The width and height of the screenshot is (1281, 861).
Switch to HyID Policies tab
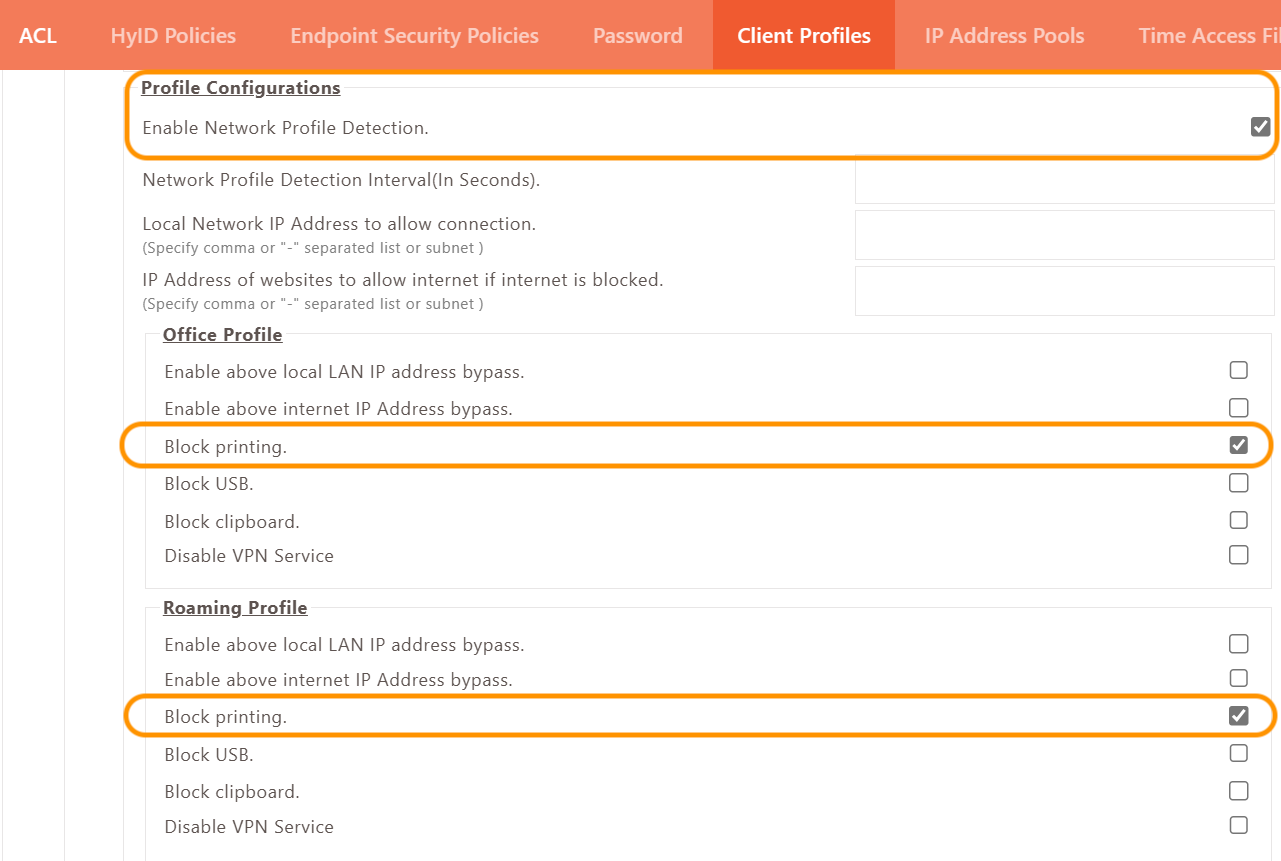click(x=173, y=36)
